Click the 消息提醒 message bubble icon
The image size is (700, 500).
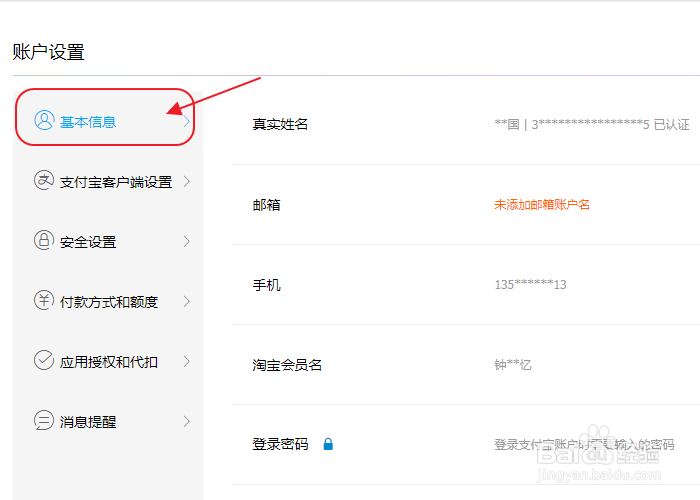pyautogui.click(x=44, y=420)
